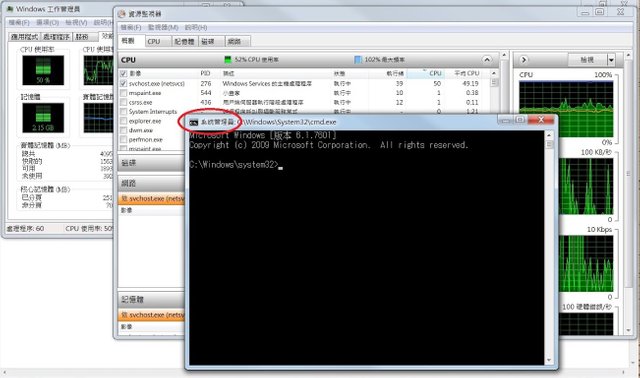Click the green 52% CPU usage indicator icon
This screenshot has width=640, height=378.
coord(228,60)
